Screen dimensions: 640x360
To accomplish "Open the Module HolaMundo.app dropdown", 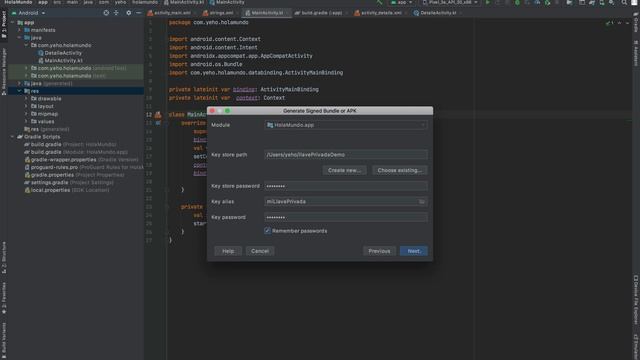I will click(346, 125).
